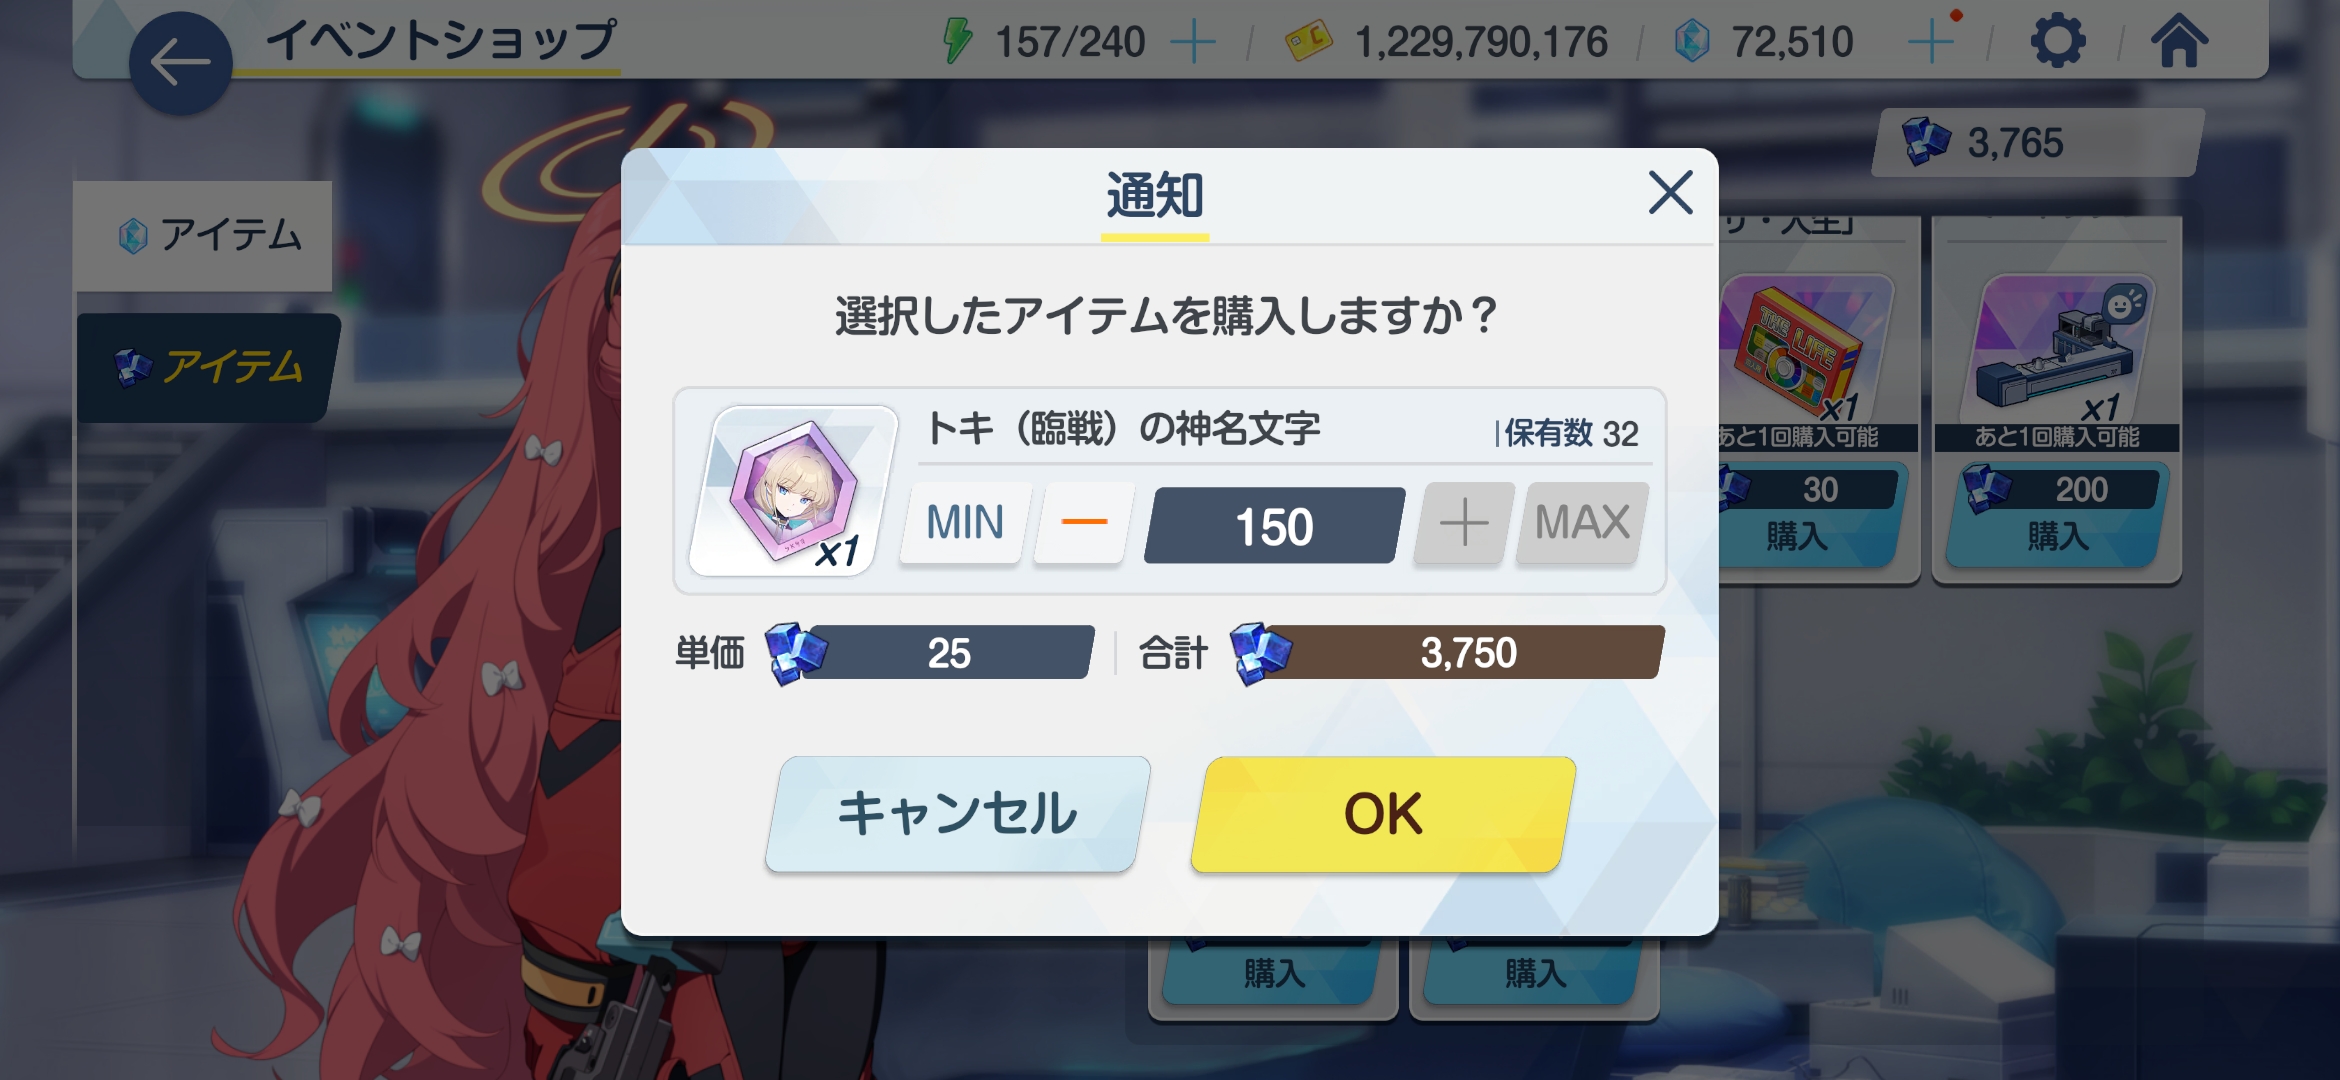Decrease quantity with minus button
This screenshot has height=1080, width=2340.
(x=1083, y=523)
